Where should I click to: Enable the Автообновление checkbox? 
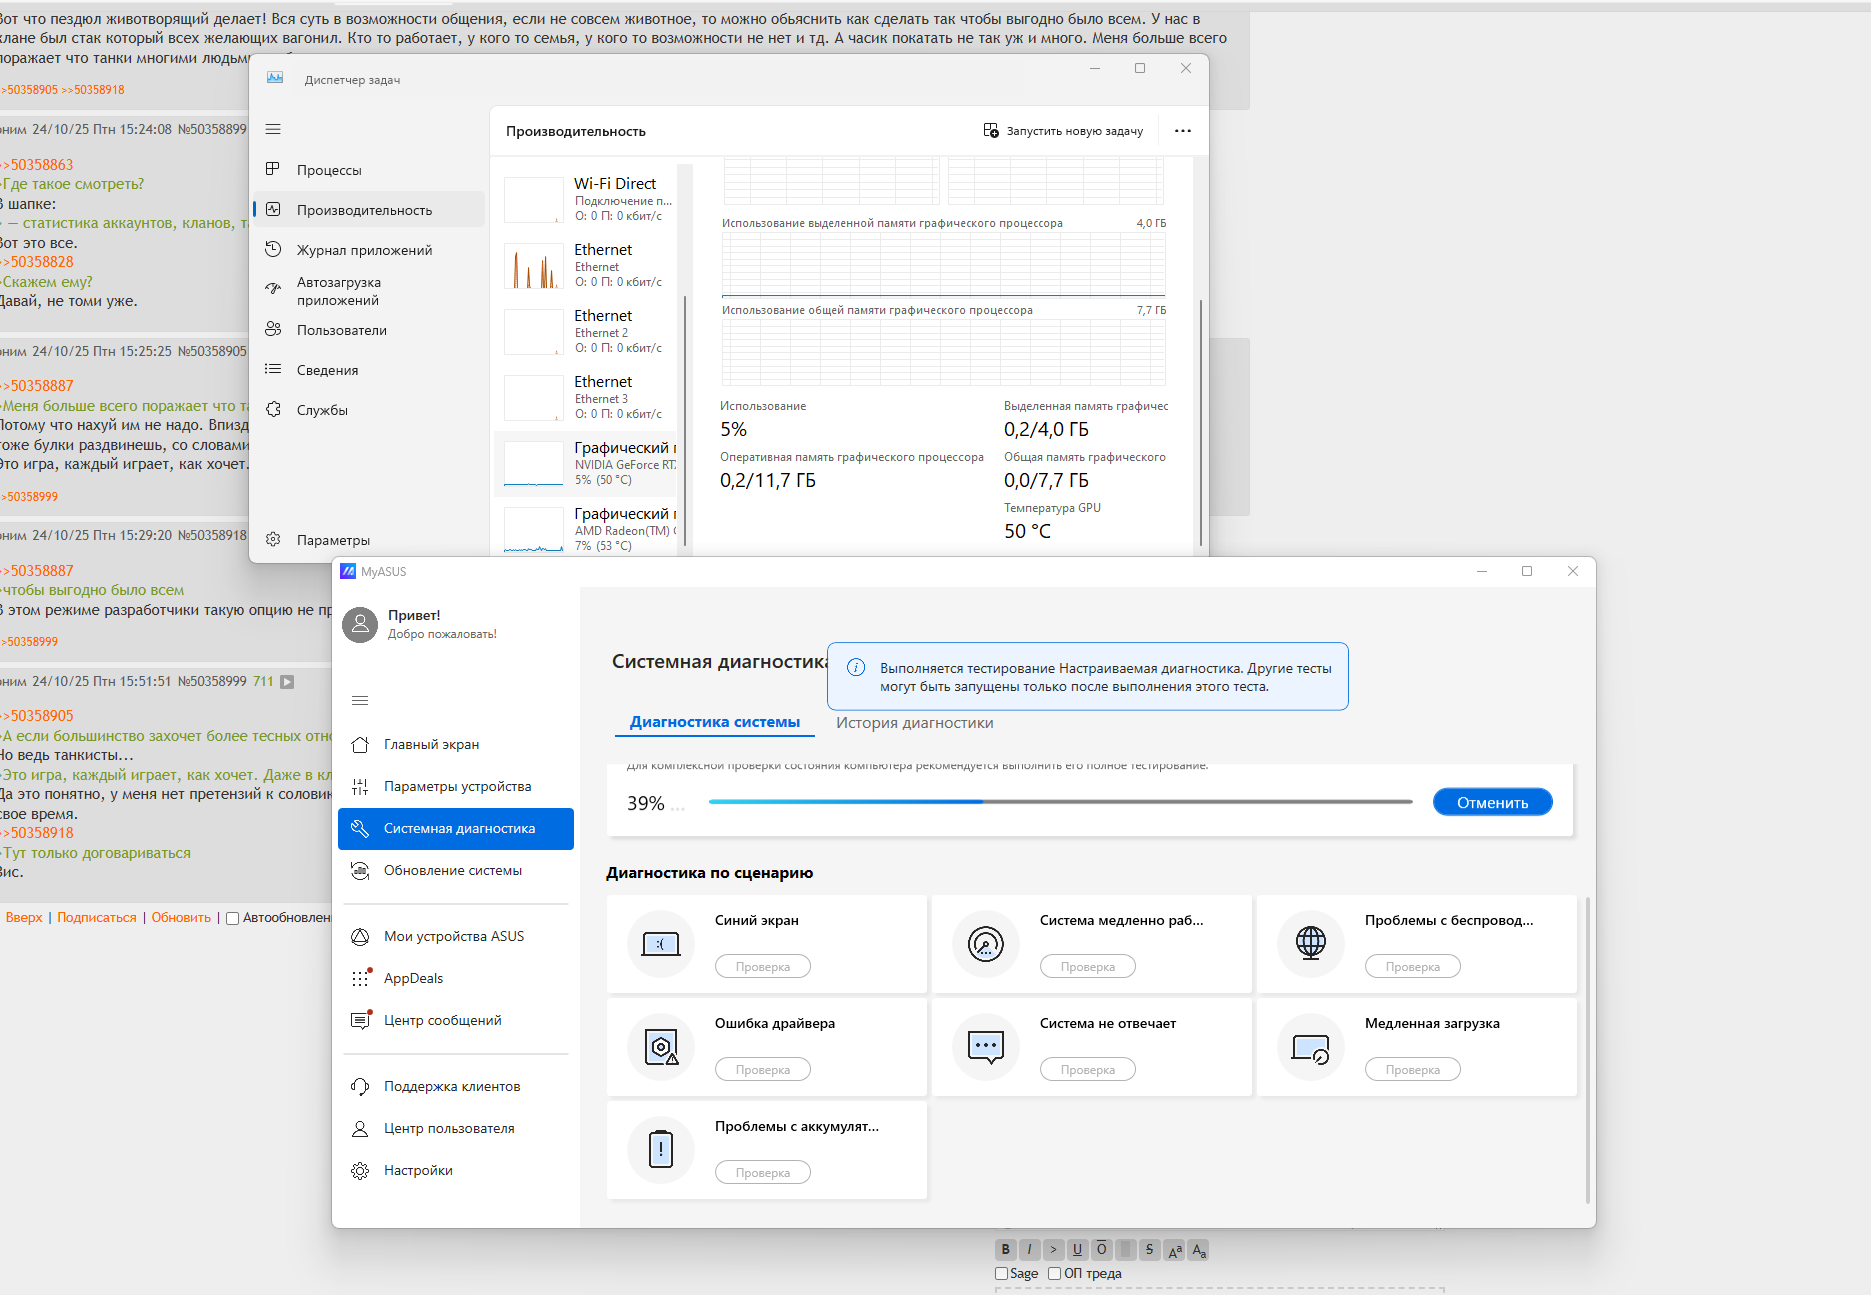(x=232, y=918)
